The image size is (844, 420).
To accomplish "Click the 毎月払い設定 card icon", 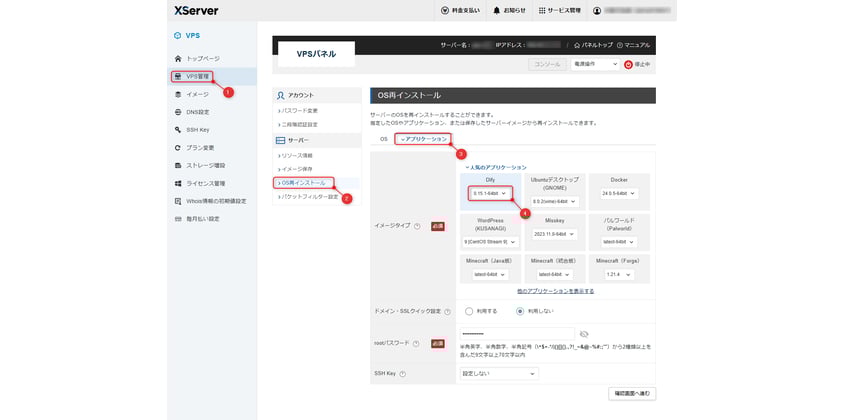I will tap(178, 219).
